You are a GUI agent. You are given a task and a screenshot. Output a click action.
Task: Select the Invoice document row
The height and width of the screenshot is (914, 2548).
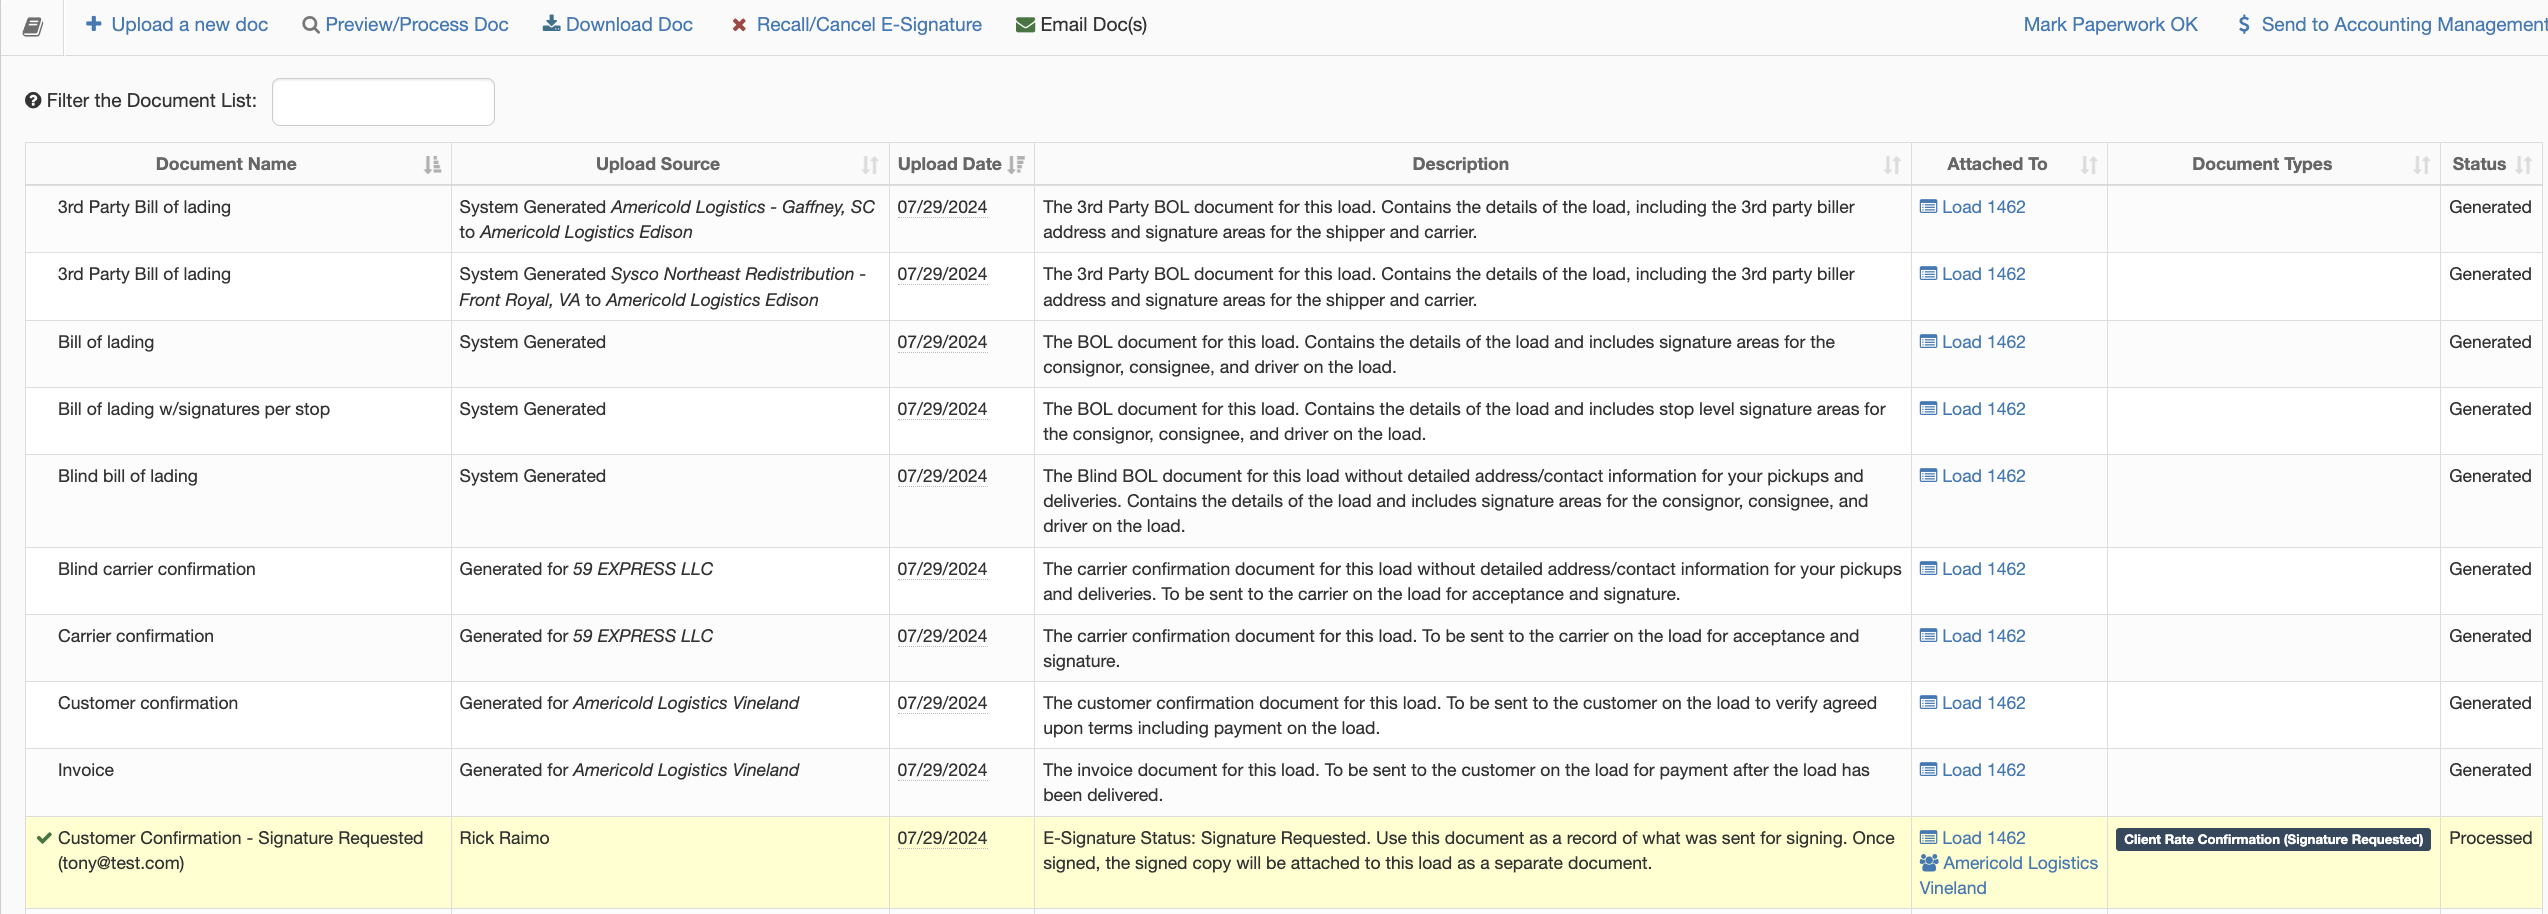click(x=1283, y=782)
